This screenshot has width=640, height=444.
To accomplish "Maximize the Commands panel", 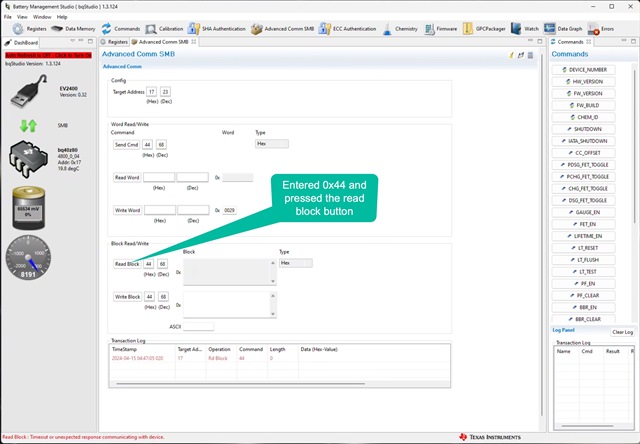I will tap(633, 41).
